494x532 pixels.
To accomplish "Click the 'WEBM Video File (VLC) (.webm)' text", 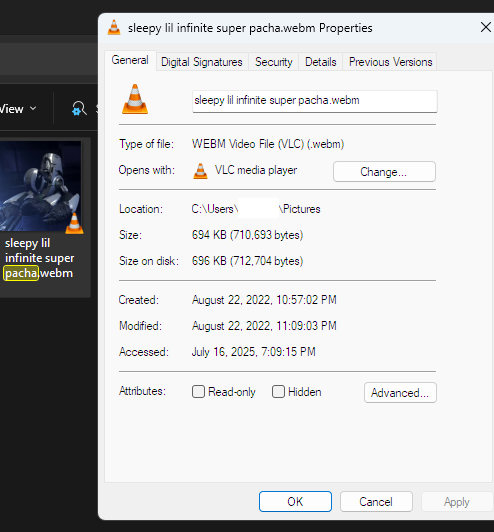I will coord(268,144).
